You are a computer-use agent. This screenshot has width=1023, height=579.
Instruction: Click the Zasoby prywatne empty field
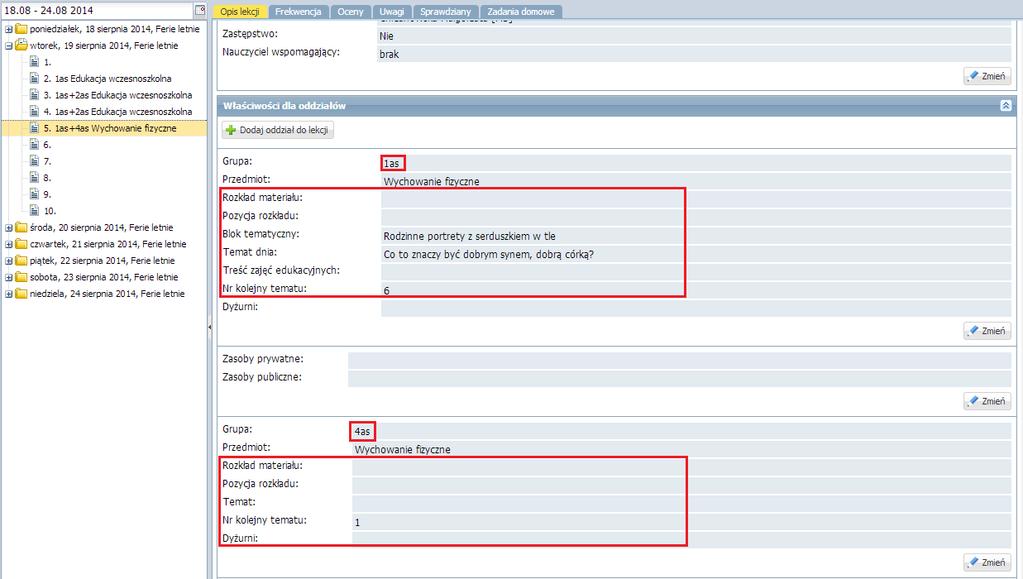[x=679, y=359]
